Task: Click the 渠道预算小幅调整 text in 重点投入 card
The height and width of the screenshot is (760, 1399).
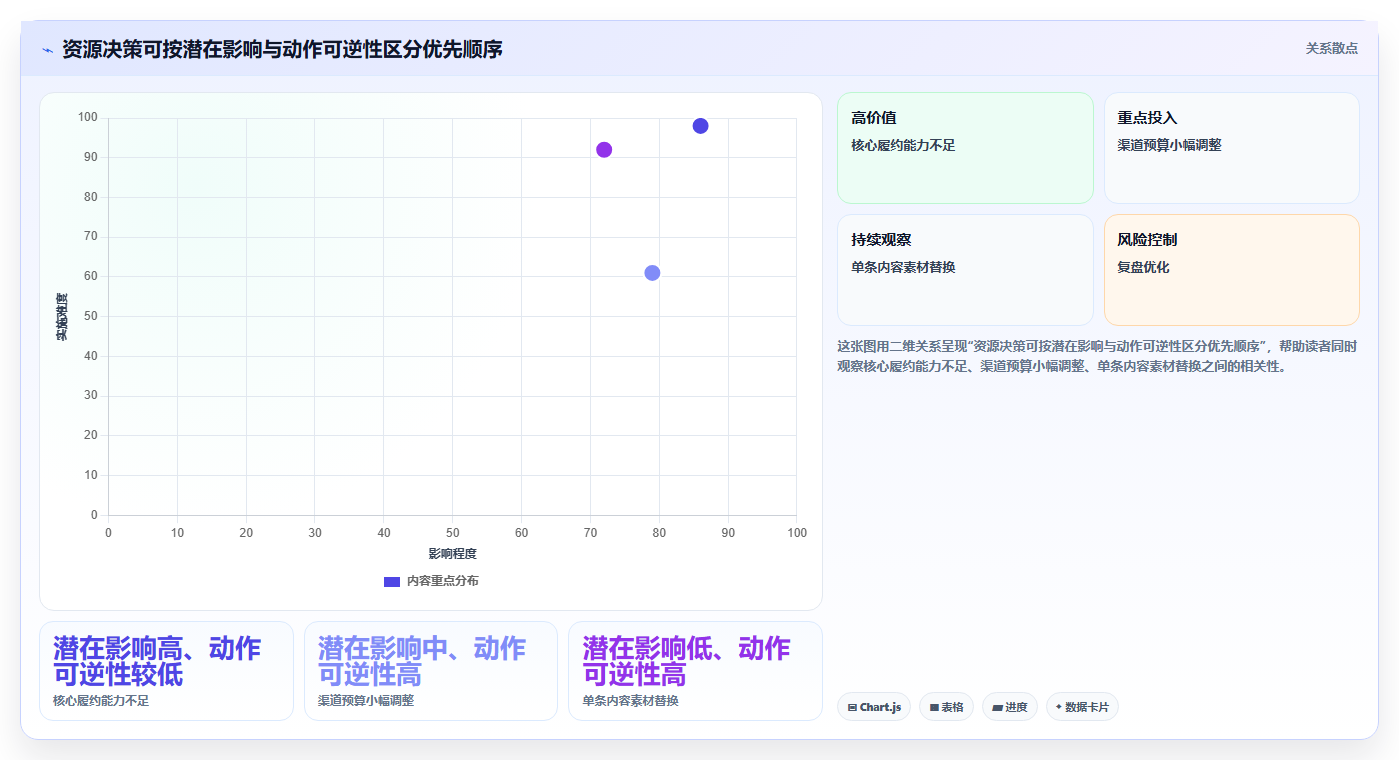Action: click(x=1169, y=145)
